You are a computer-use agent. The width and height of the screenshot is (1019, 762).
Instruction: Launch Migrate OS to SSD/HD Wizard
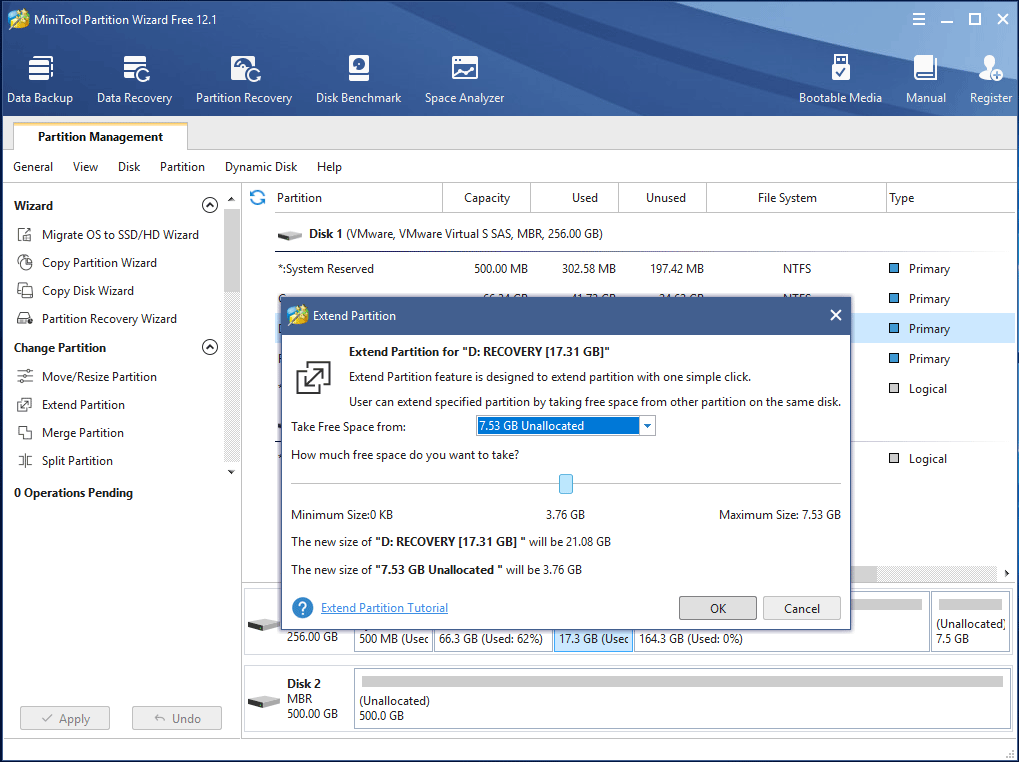coord(108,235)
